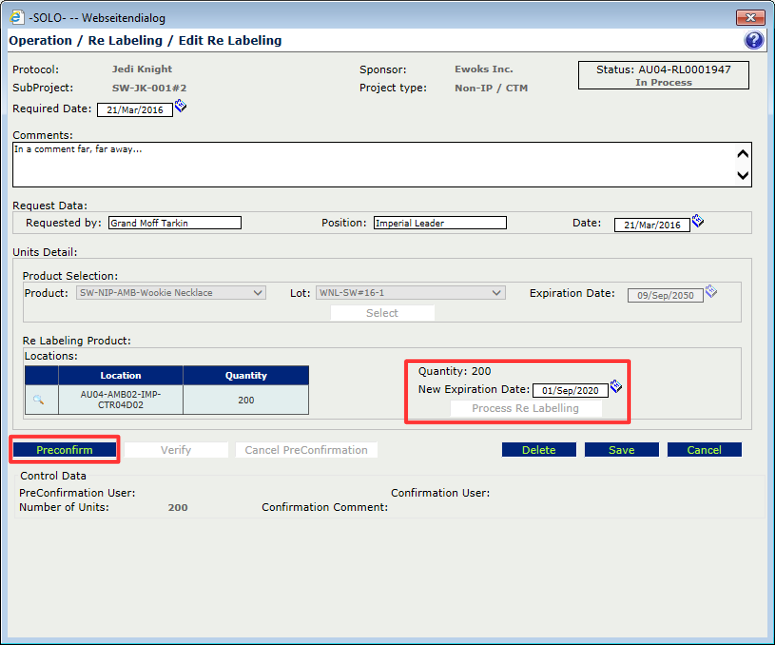Image resolution: width=775 pixels, height=645 pixels.
Task: Click magnifier icon in AU04-AMB02-IMP-CTR04D02 row
Action: coord(39,399)
